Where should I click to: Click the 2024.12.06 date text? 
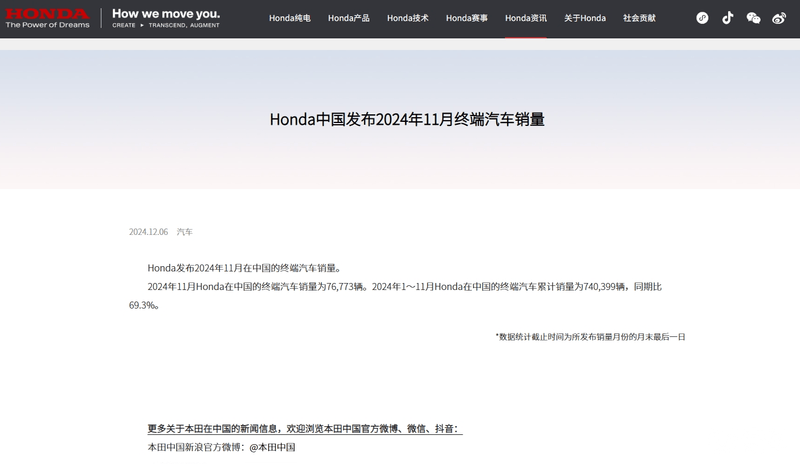148,232
